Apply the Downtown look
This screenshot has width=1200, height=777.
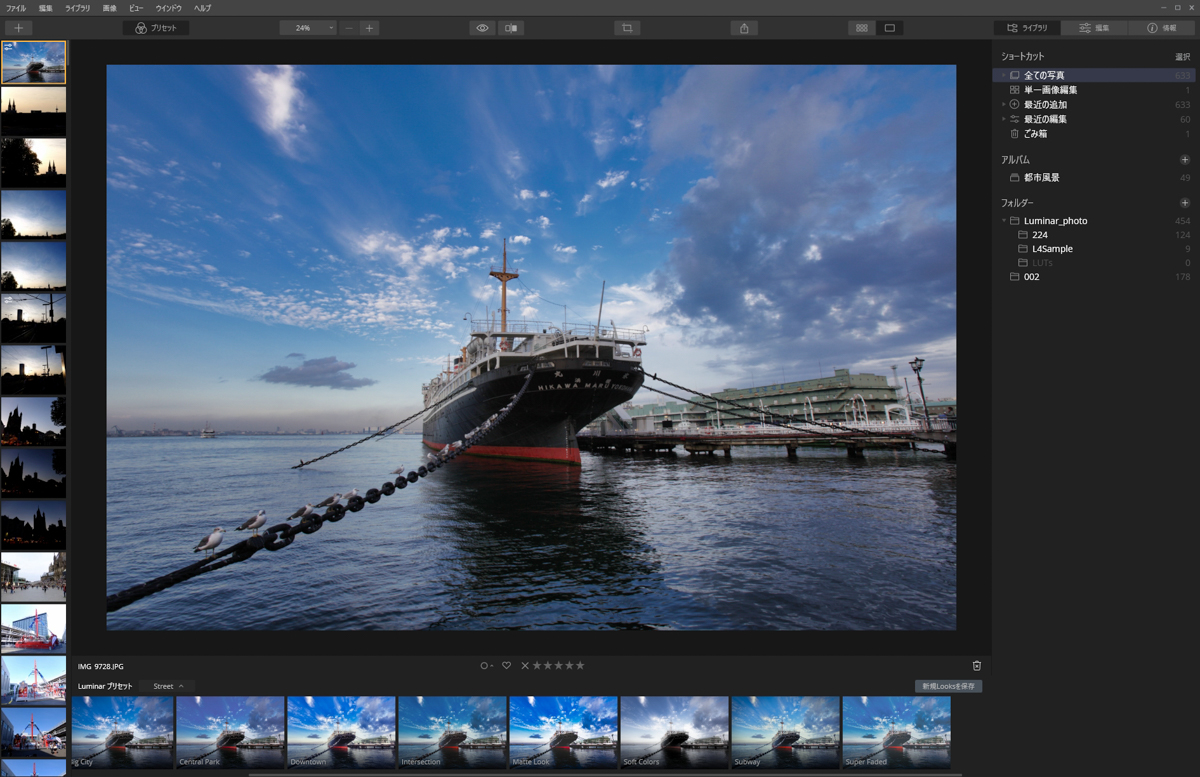click(x=341, y=733)
